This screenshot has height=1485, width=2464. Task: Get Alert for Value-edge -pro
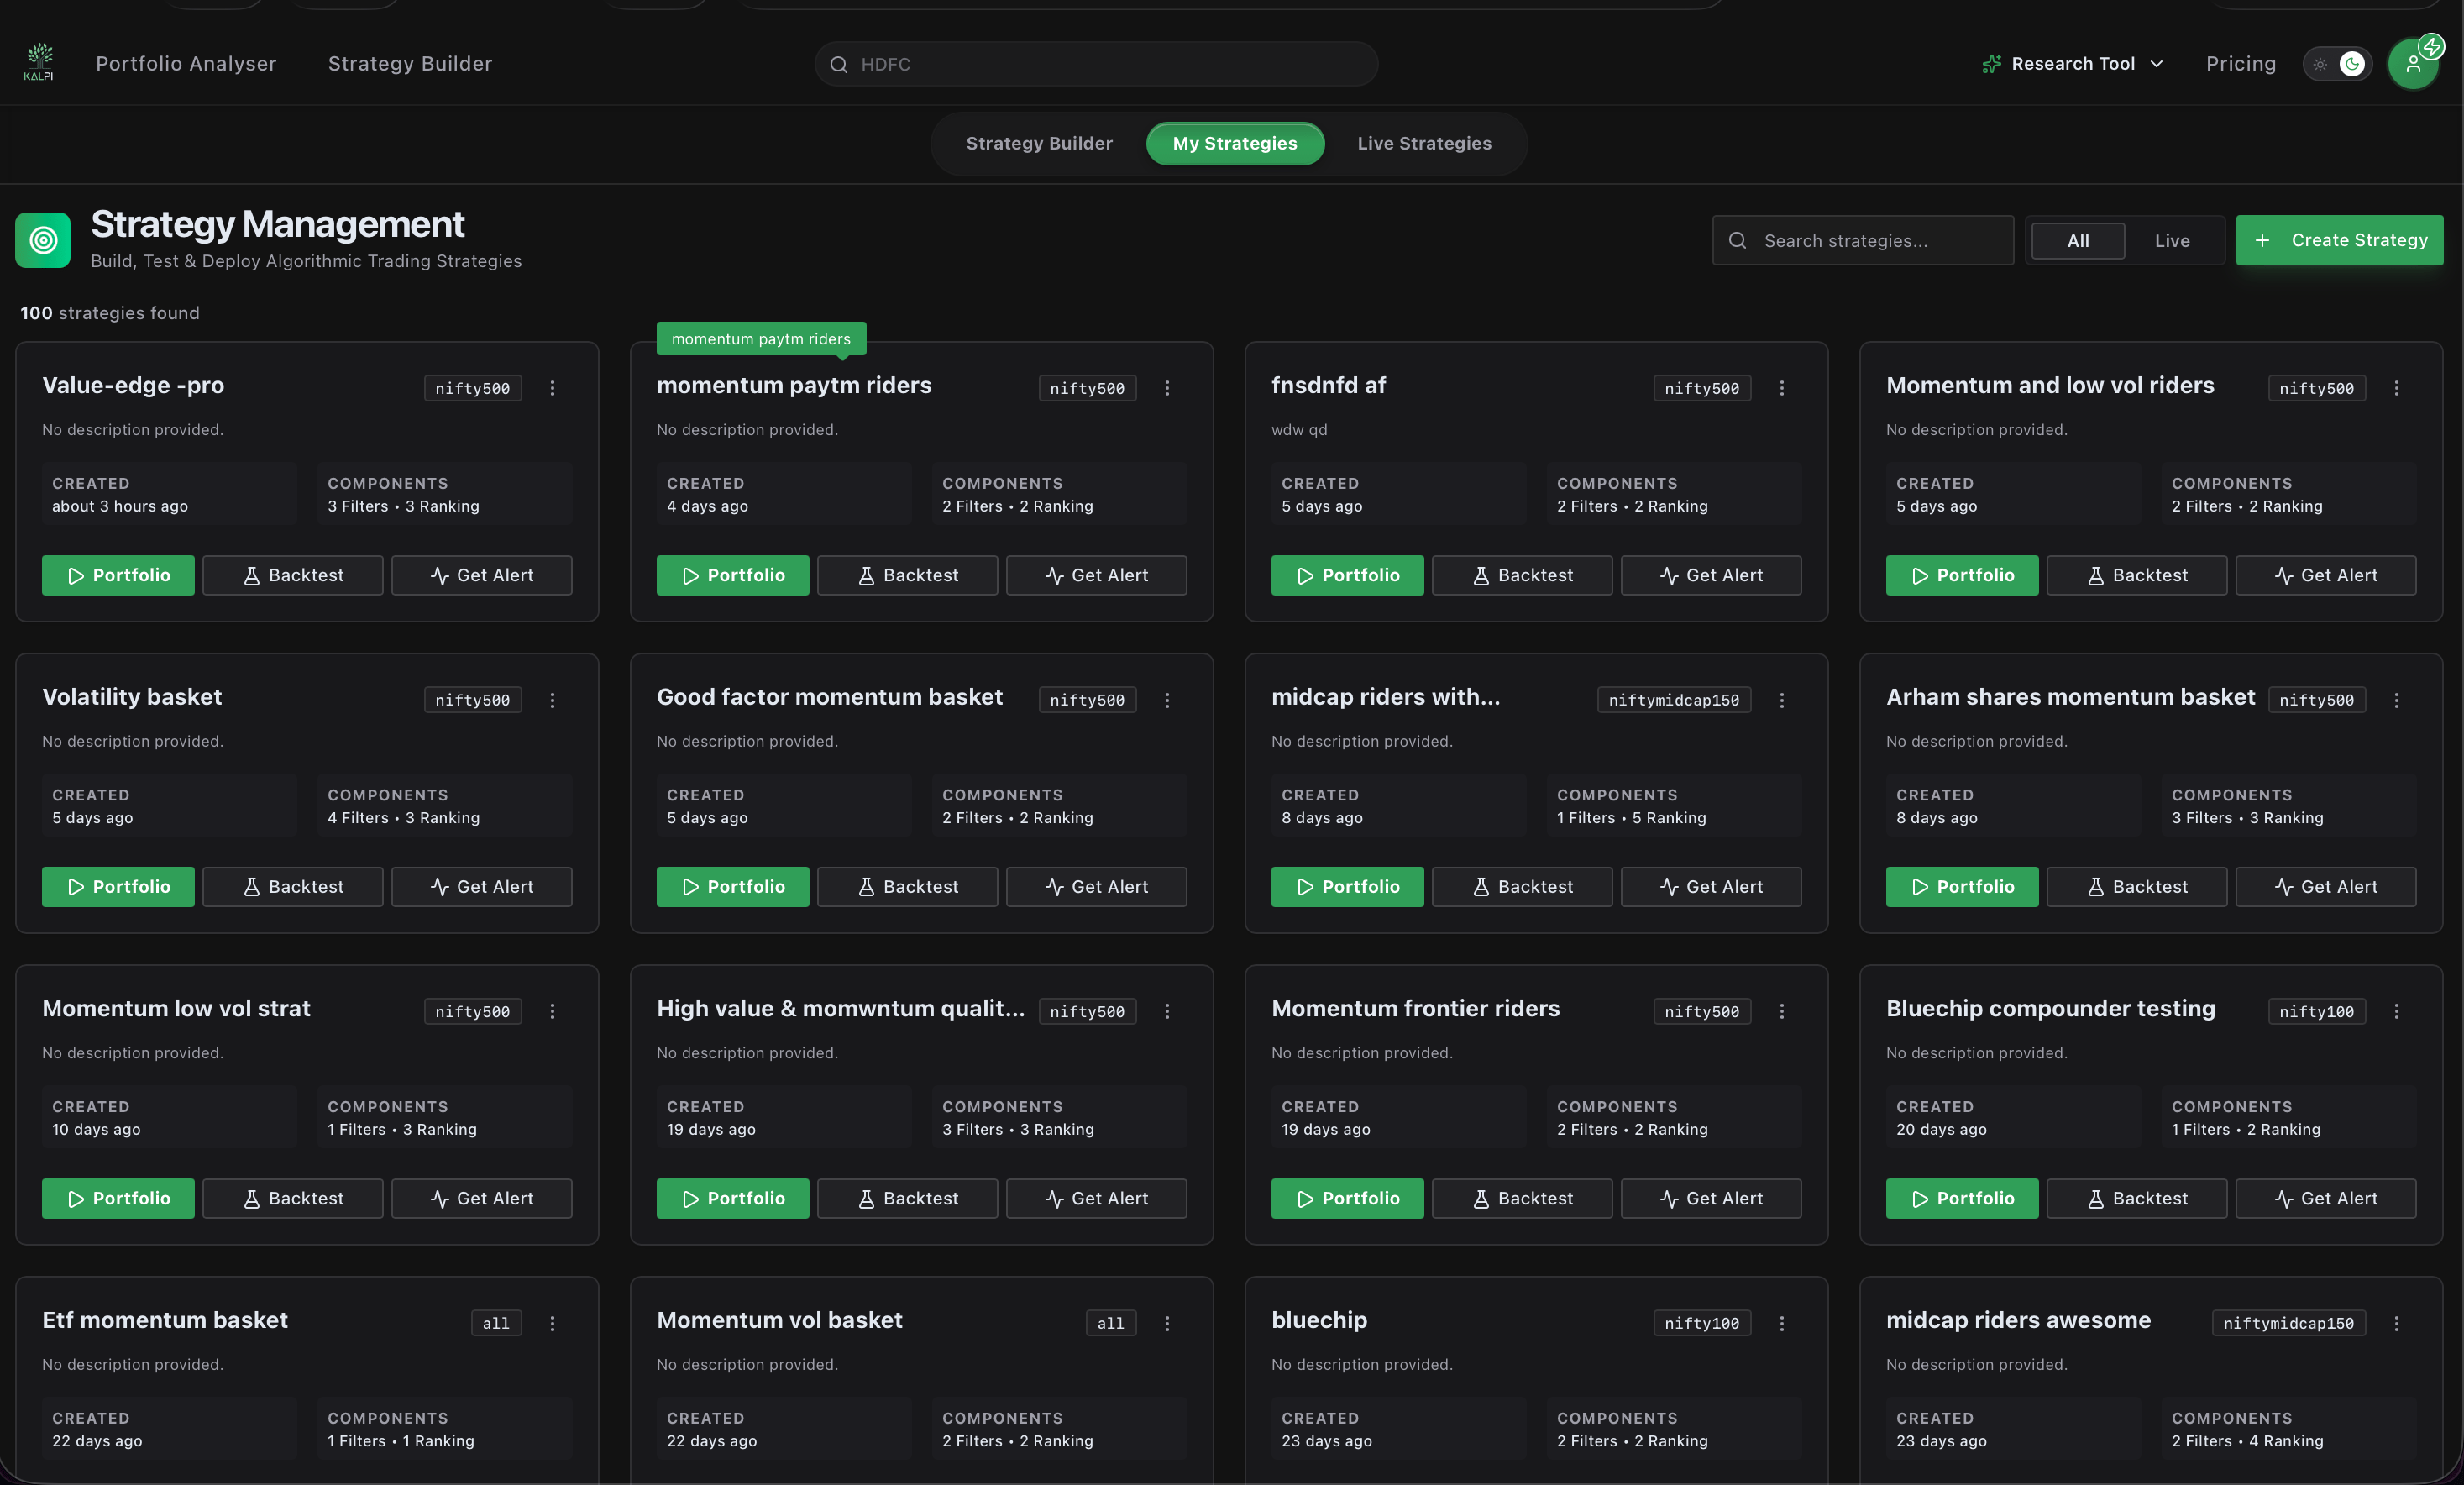(x=482, y=575)
